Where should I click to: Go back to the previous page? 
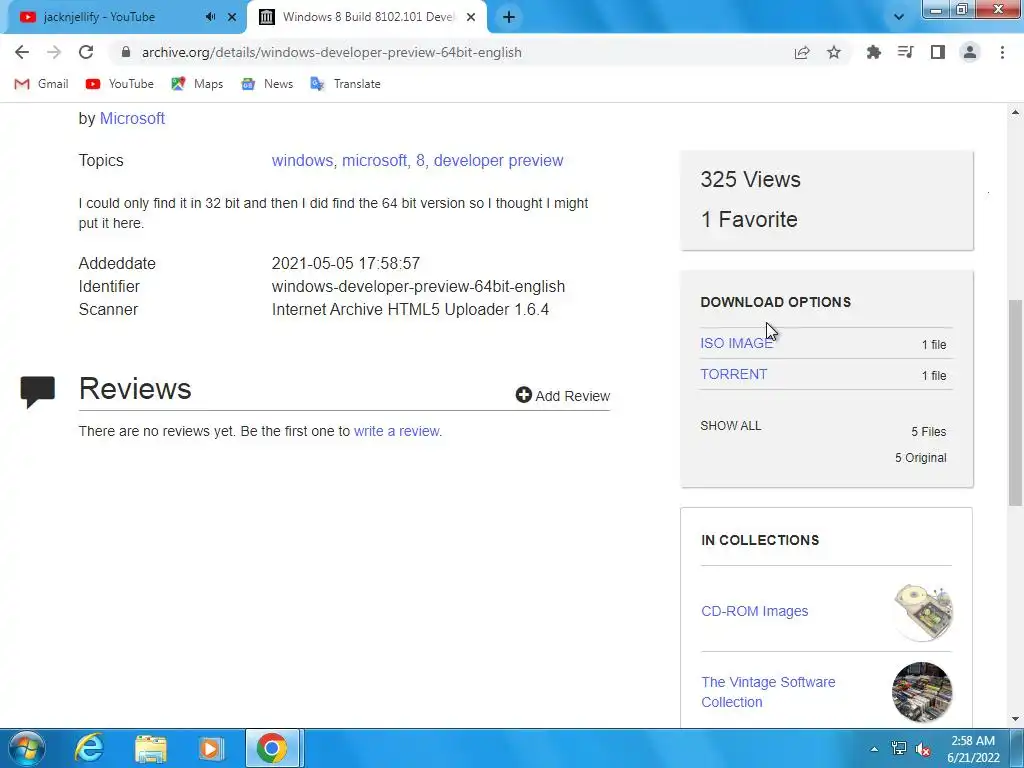click(x=22, y=52)
